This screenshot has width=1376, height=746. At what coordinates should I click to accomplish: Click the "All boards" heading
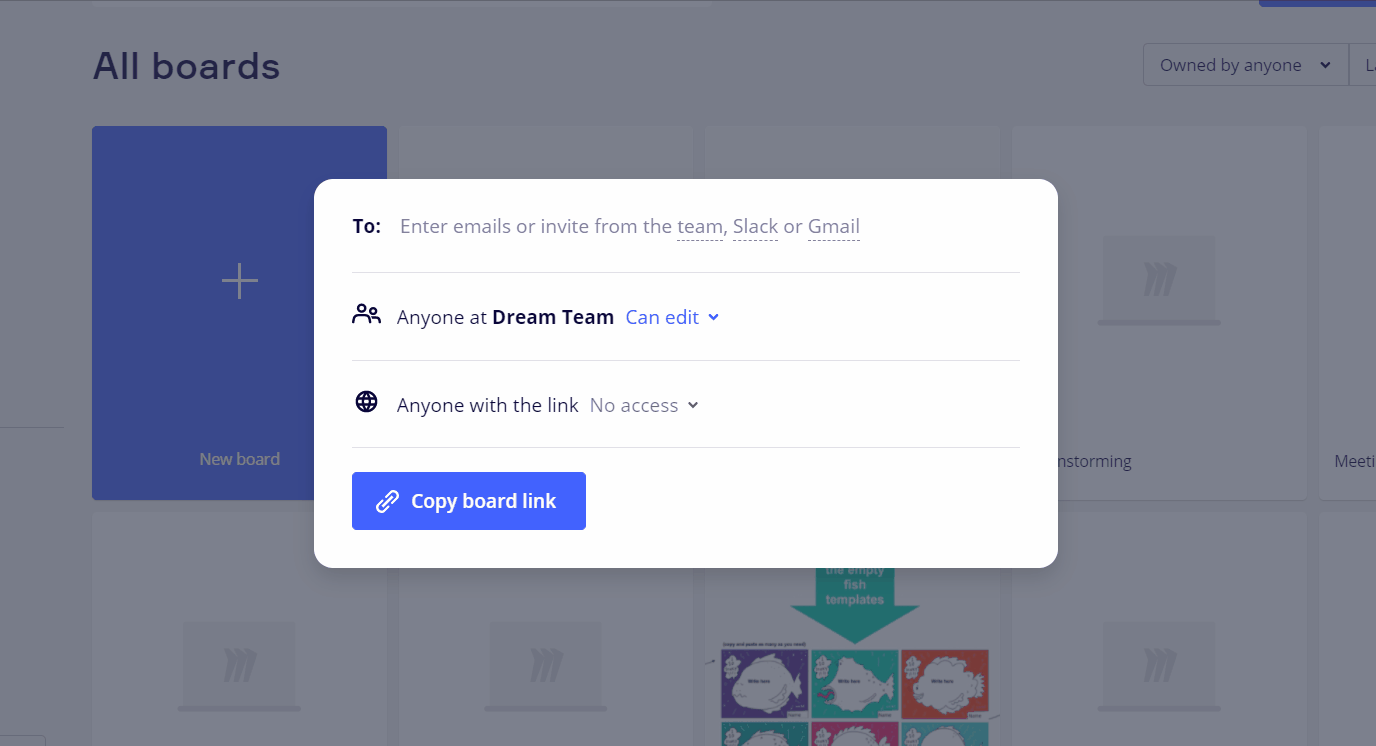tap(187, 66)
